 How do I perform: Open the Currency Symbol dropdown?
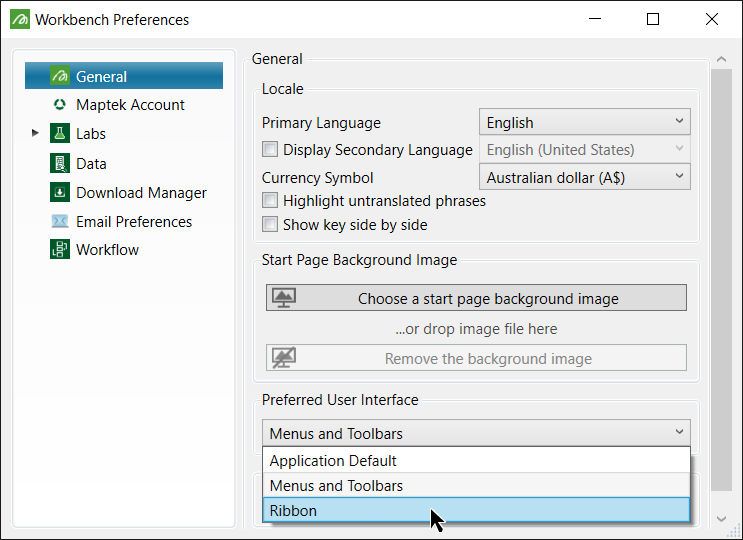click(x=585, y=177)
